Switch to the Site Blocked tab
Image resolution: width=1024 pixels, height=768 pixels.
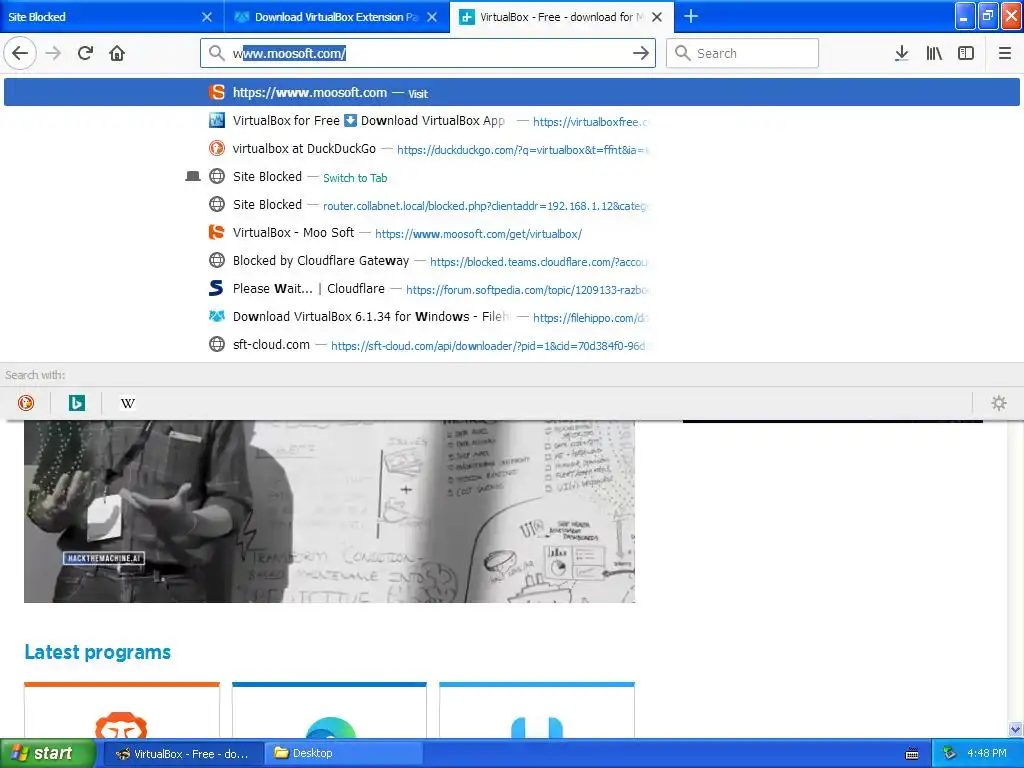(x=112, y=16)
